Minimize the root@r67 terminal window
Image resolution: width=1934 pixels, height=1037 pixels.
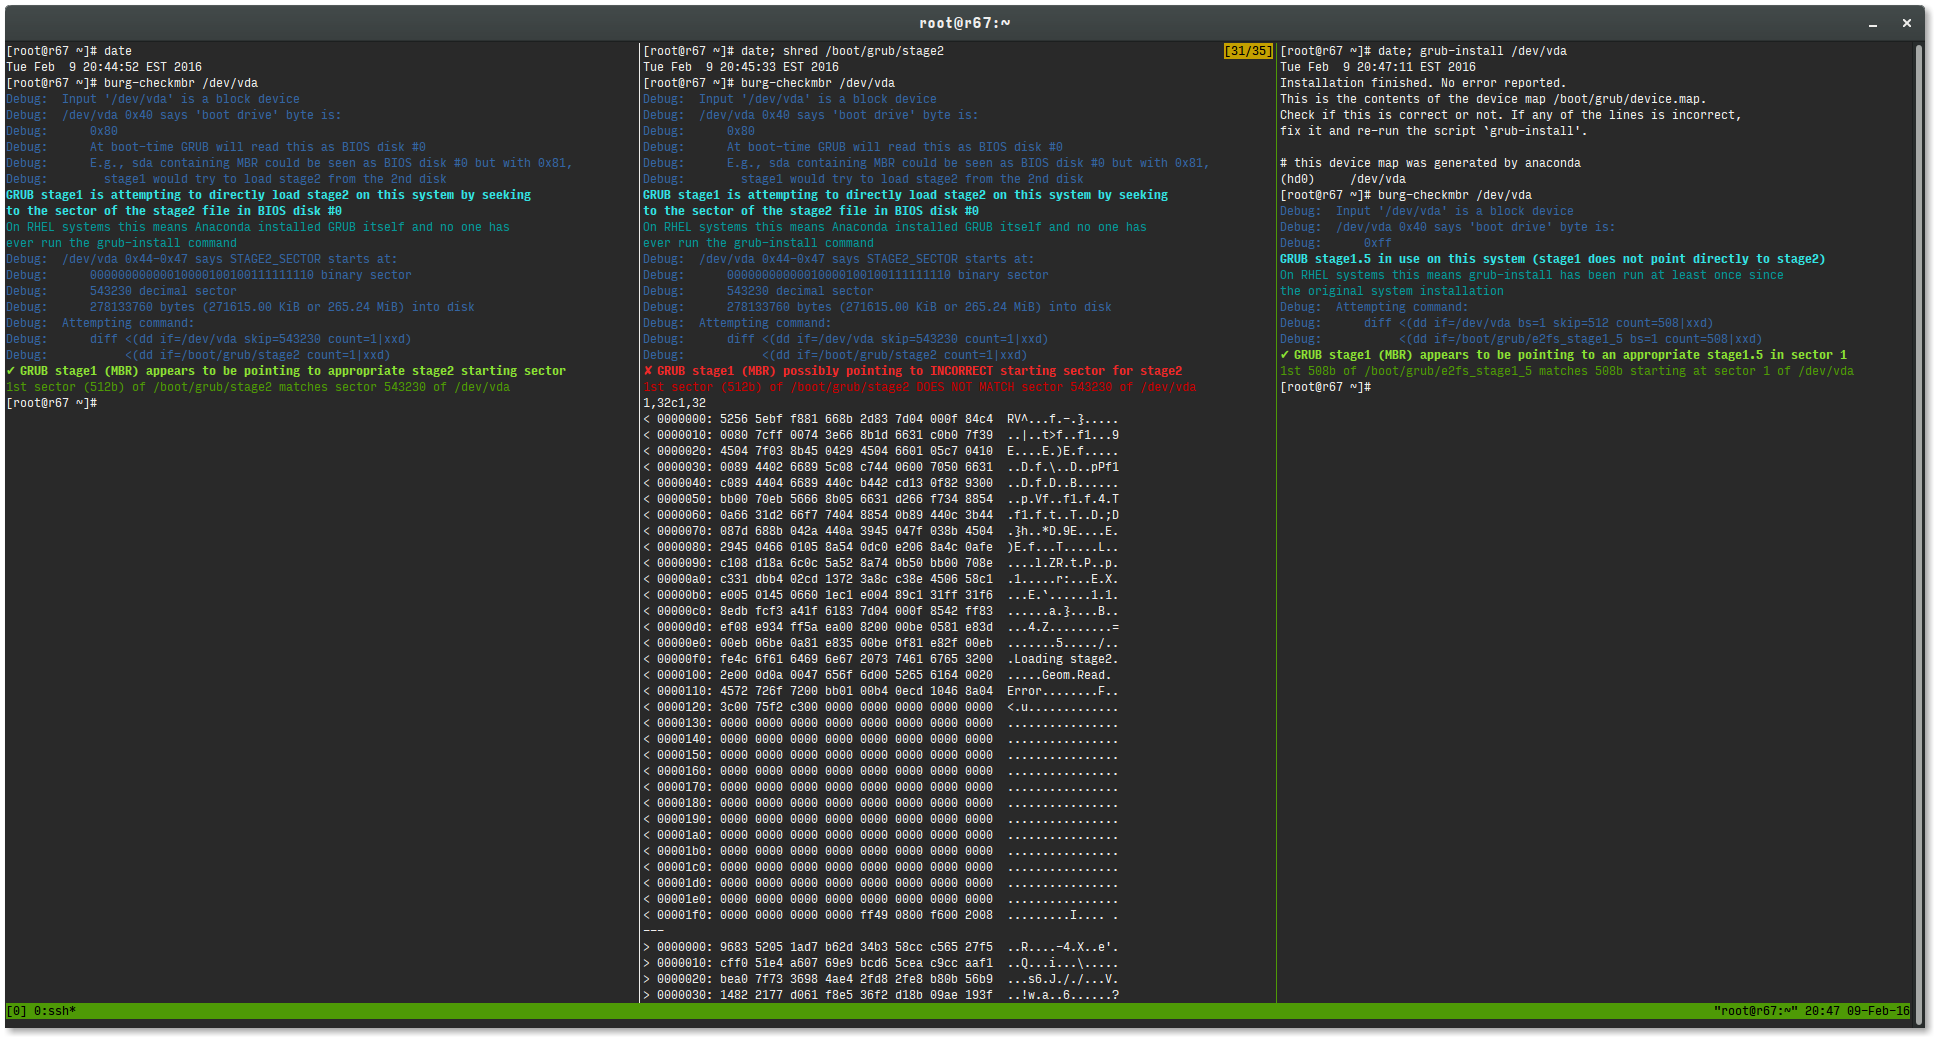tap(1873, 23)
